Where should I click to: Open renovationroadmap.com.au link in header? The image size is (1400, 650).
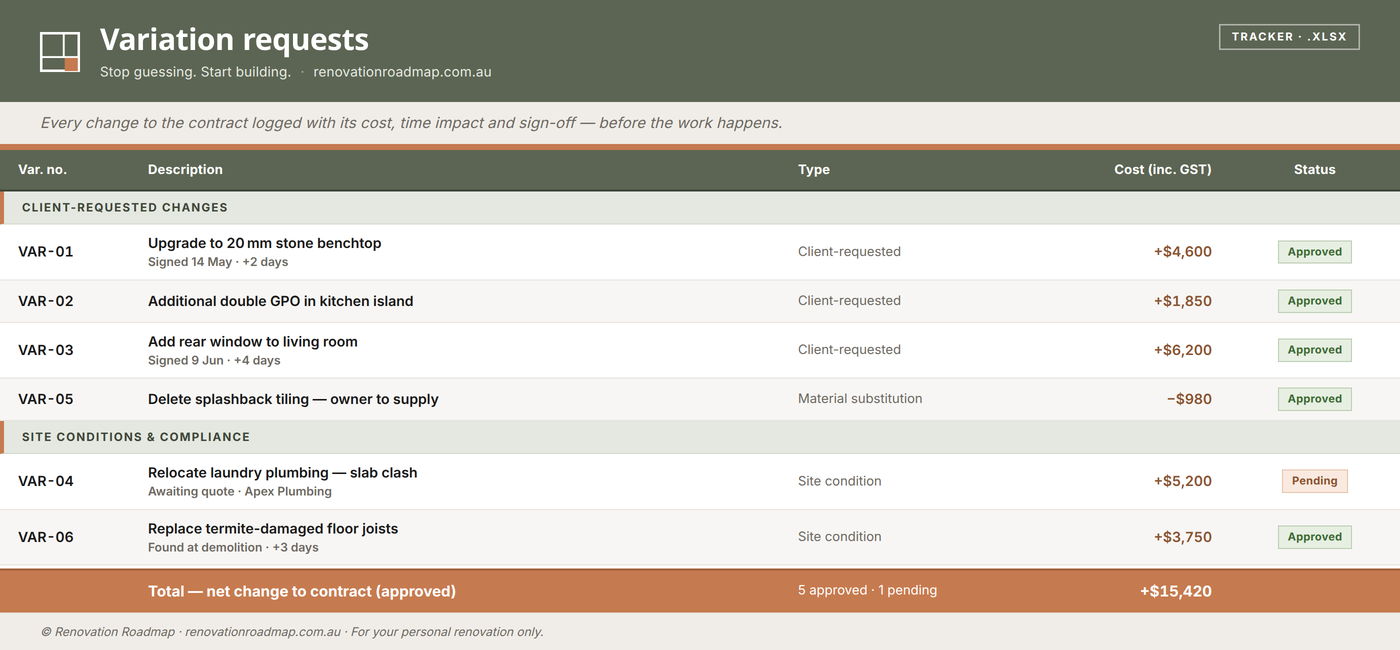(x=402, y=72)
